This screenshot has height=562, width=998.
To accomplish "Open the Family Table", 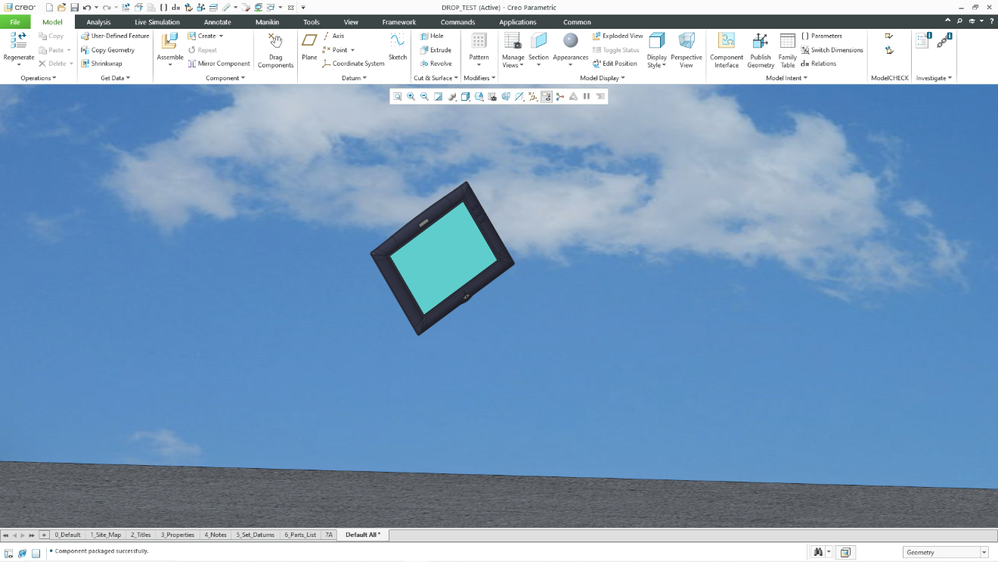I will (787, 42).
